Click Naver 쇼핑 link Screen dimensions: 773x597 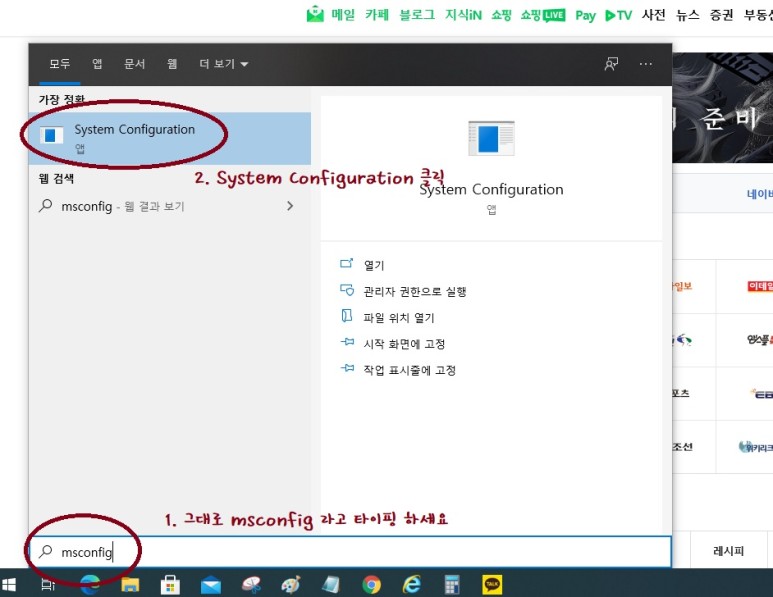501,15
